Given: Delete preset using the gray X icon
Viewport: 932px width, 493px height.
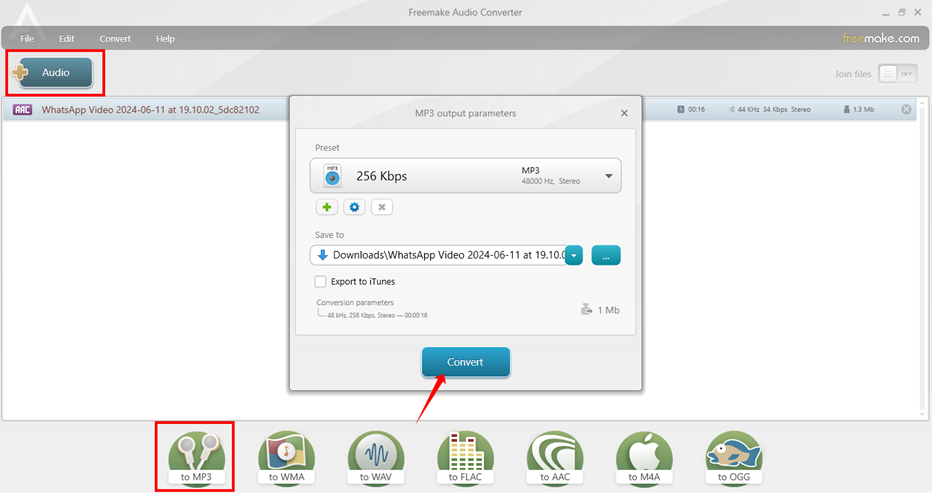Looking at the screenshot, I should coord(382,207).
